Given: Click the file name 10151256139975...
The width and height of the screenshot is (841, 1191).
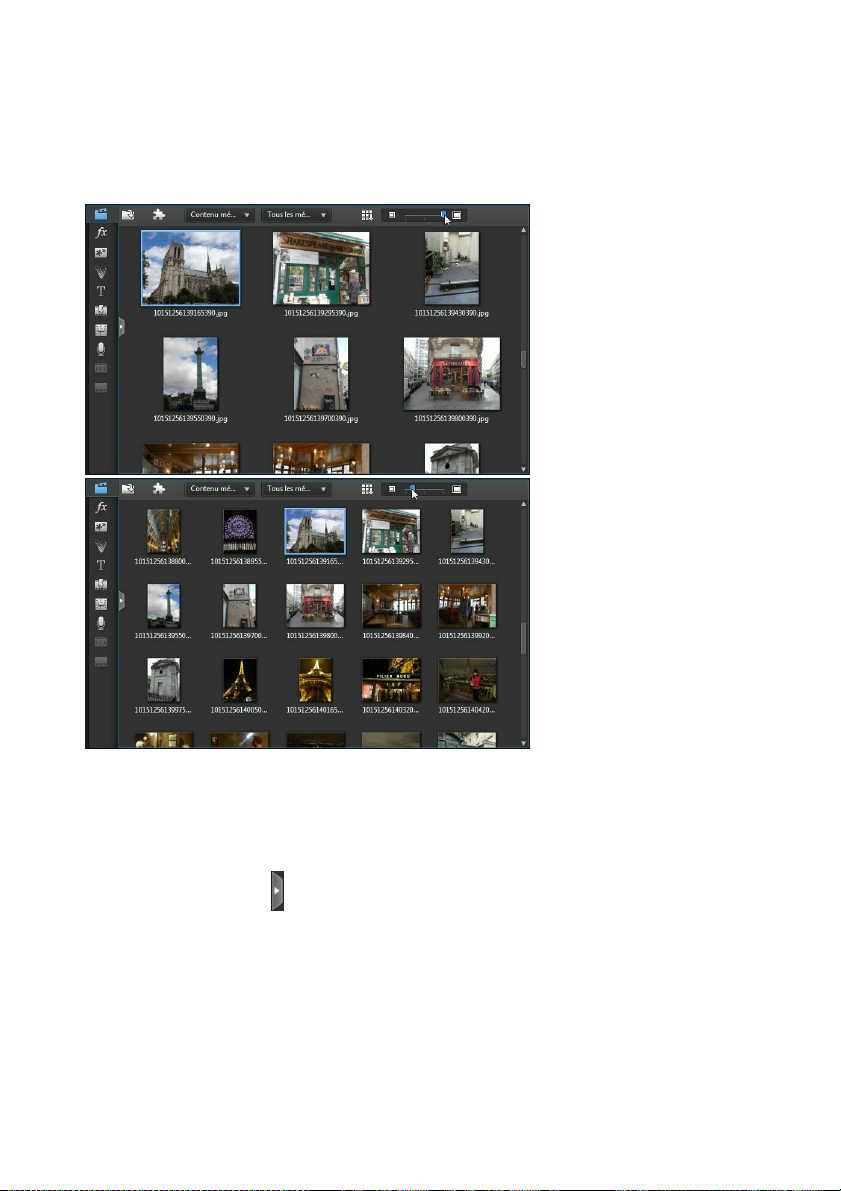Looking at the screenshot, I should [163, 710].
